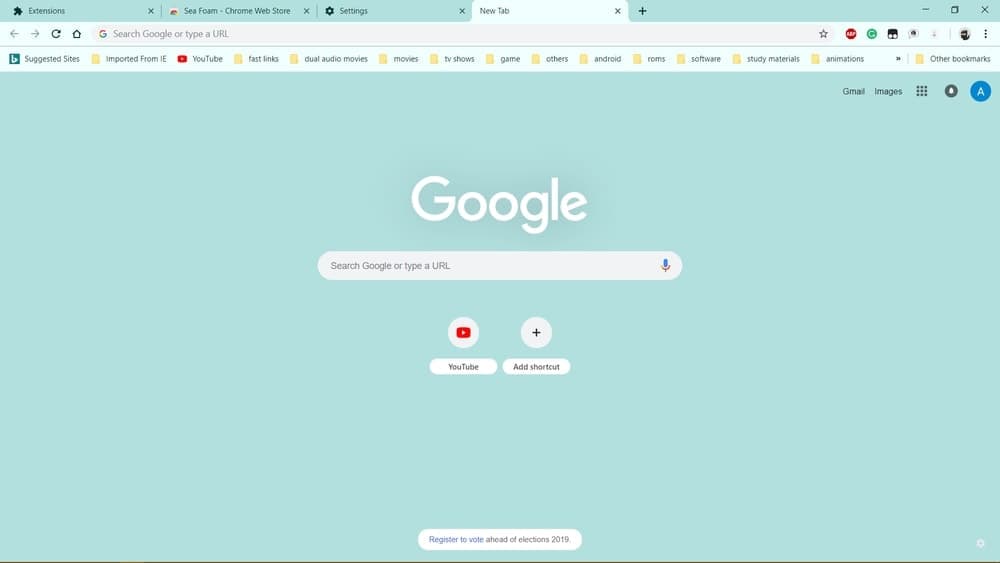The image size is (1000, 563).
Task: Expand the software bookmark folder
Action: 698,59
